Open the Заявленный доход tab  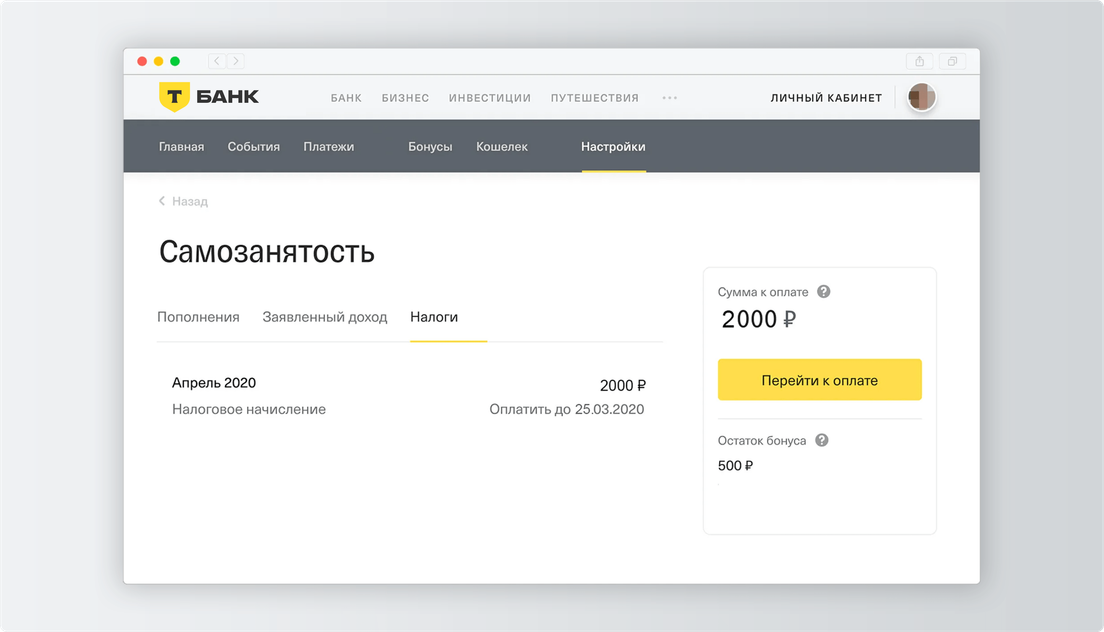pyautogui.click(x=324, y=317)
